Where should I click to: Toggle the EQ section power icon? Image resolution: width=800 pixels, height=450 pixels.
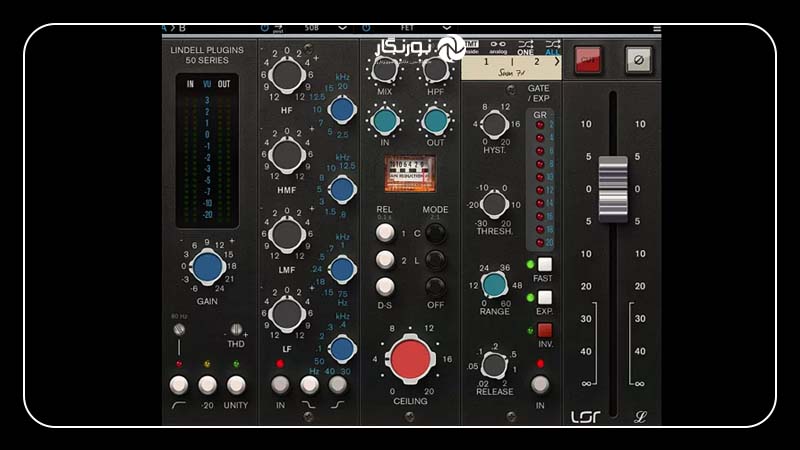265,28
